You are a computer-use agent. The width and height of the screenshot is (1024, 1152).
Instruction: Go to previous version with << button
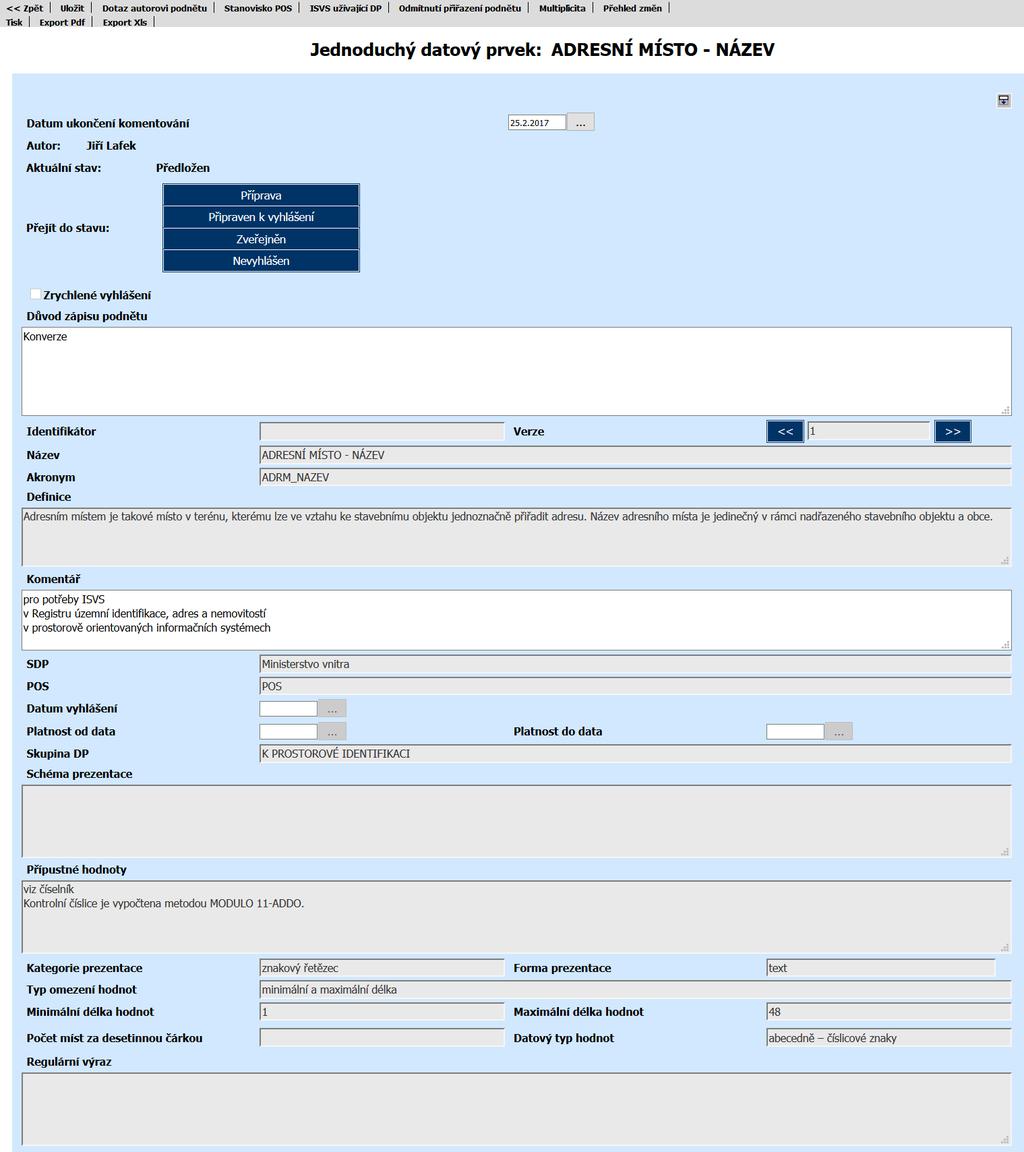tap(785, 431)
